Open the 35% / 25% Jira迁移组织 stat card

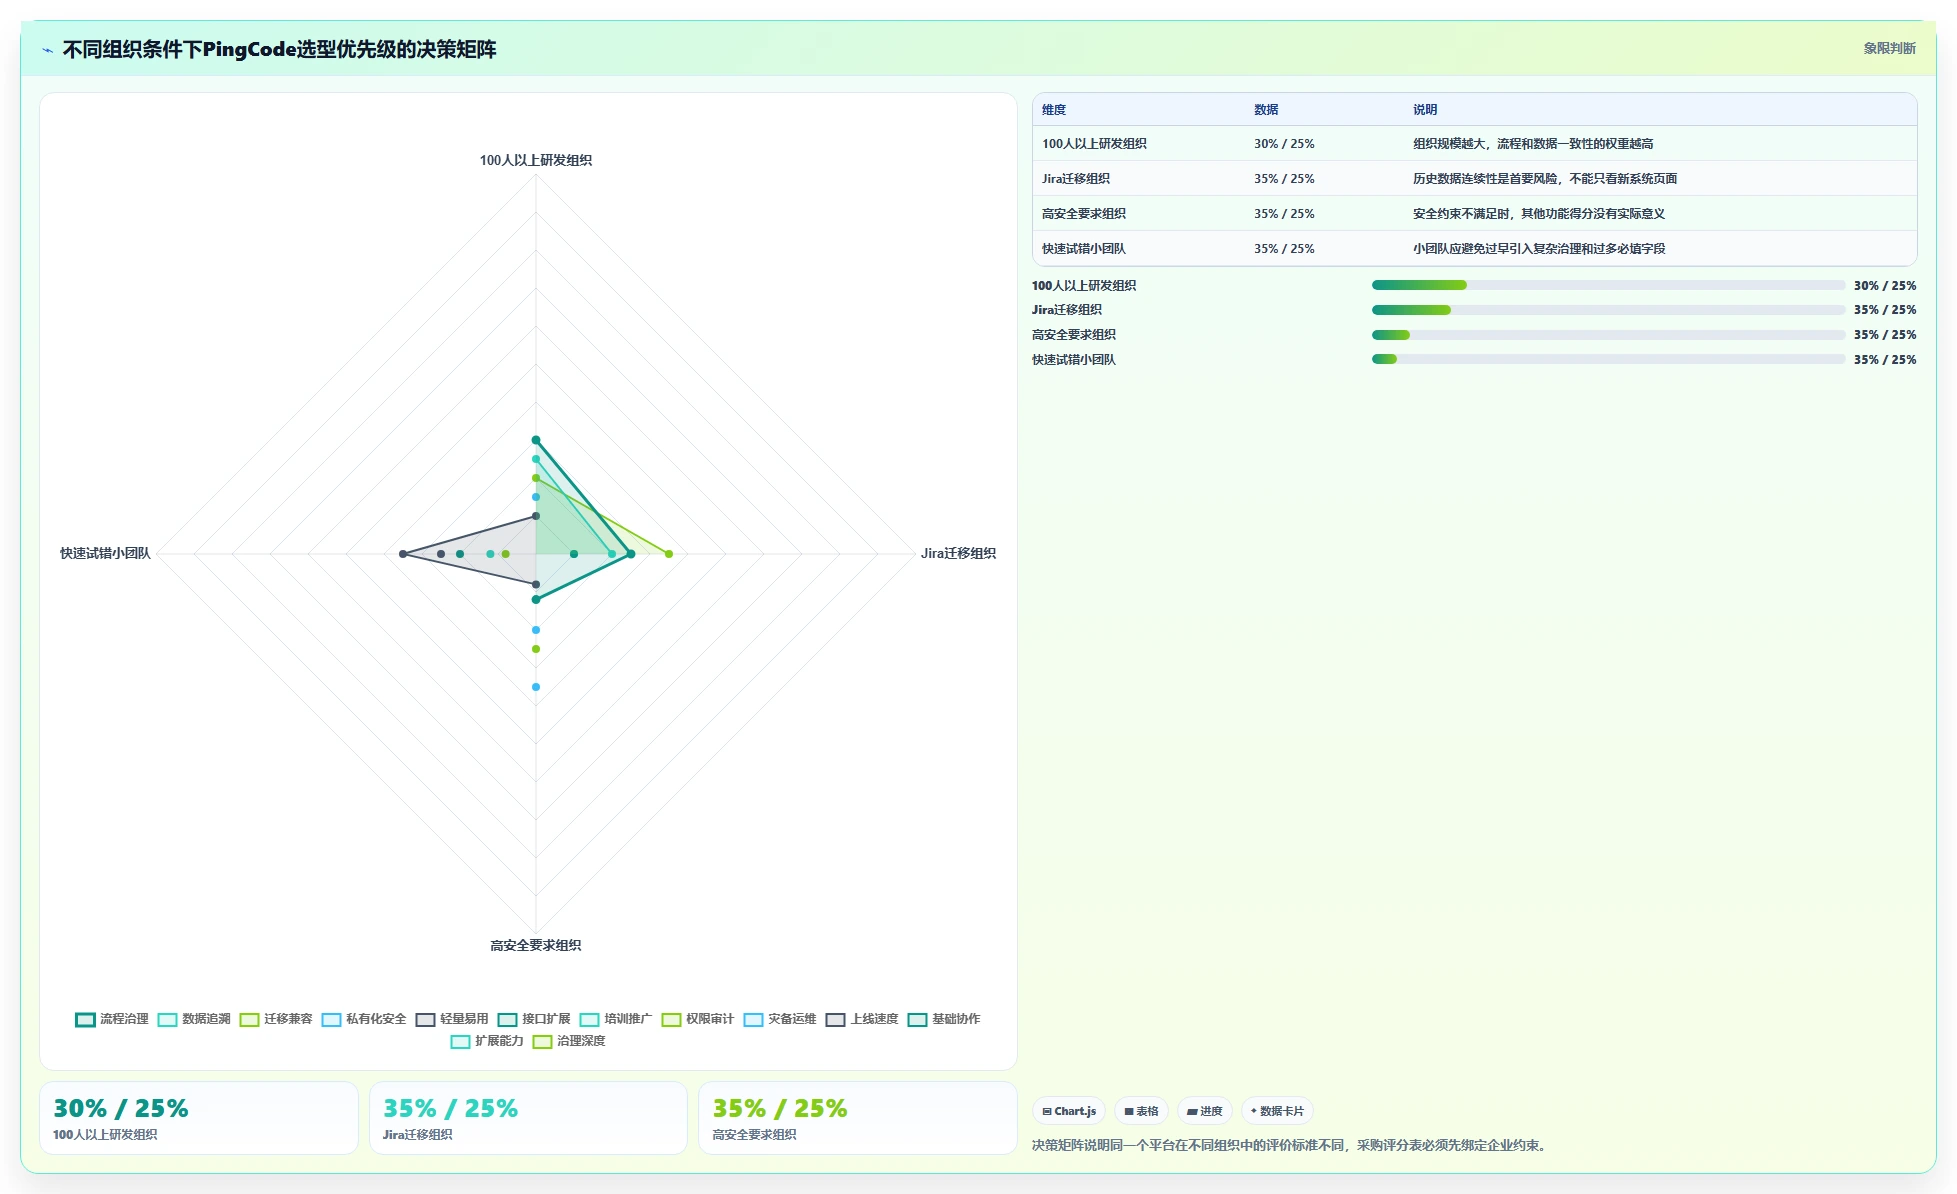point(528,1118)
